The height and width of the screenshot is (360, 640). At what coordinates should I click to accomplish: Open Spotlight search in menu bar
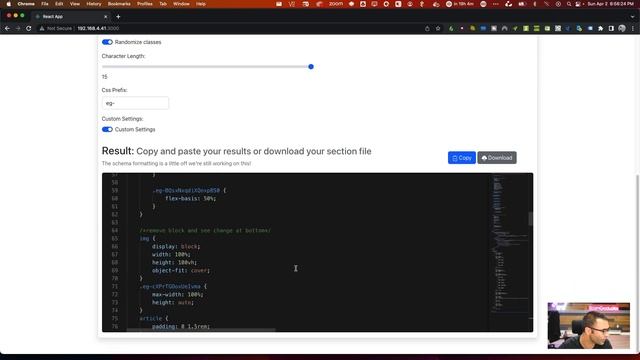point(569,4)
